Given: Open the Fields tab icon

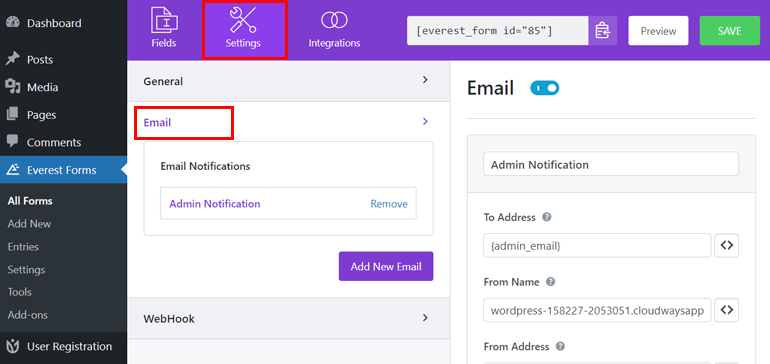Looking at the screenshot, I should pos(164,20).
